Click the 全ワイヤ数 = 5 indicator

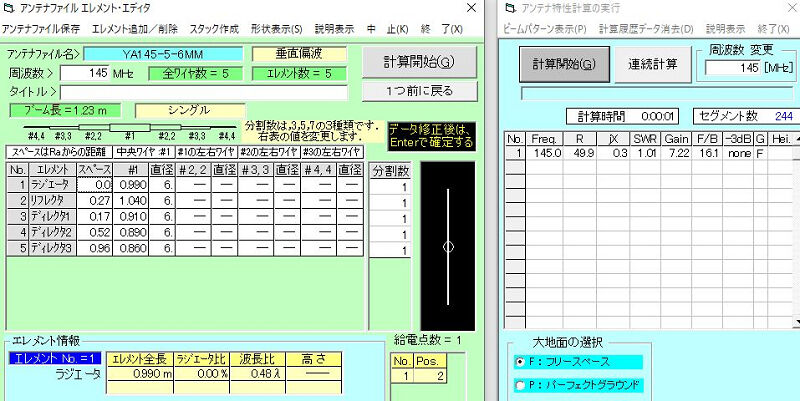196,73
